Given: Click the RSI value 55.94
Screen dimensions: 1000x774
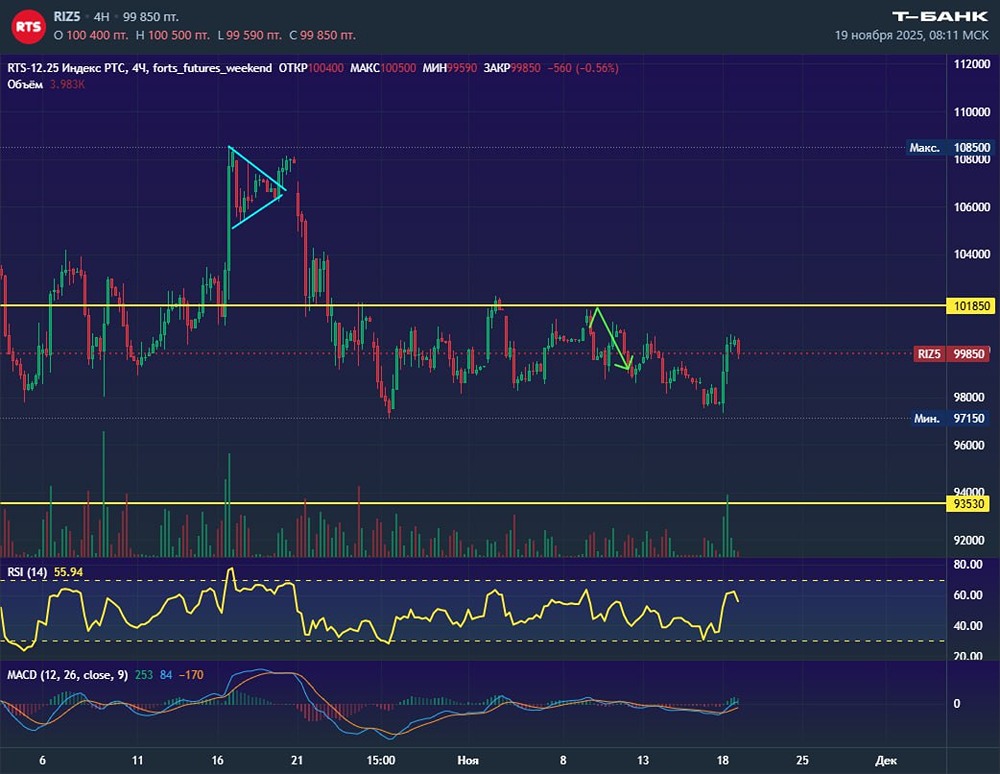Looking at the screenshot, I should point(68,572).
